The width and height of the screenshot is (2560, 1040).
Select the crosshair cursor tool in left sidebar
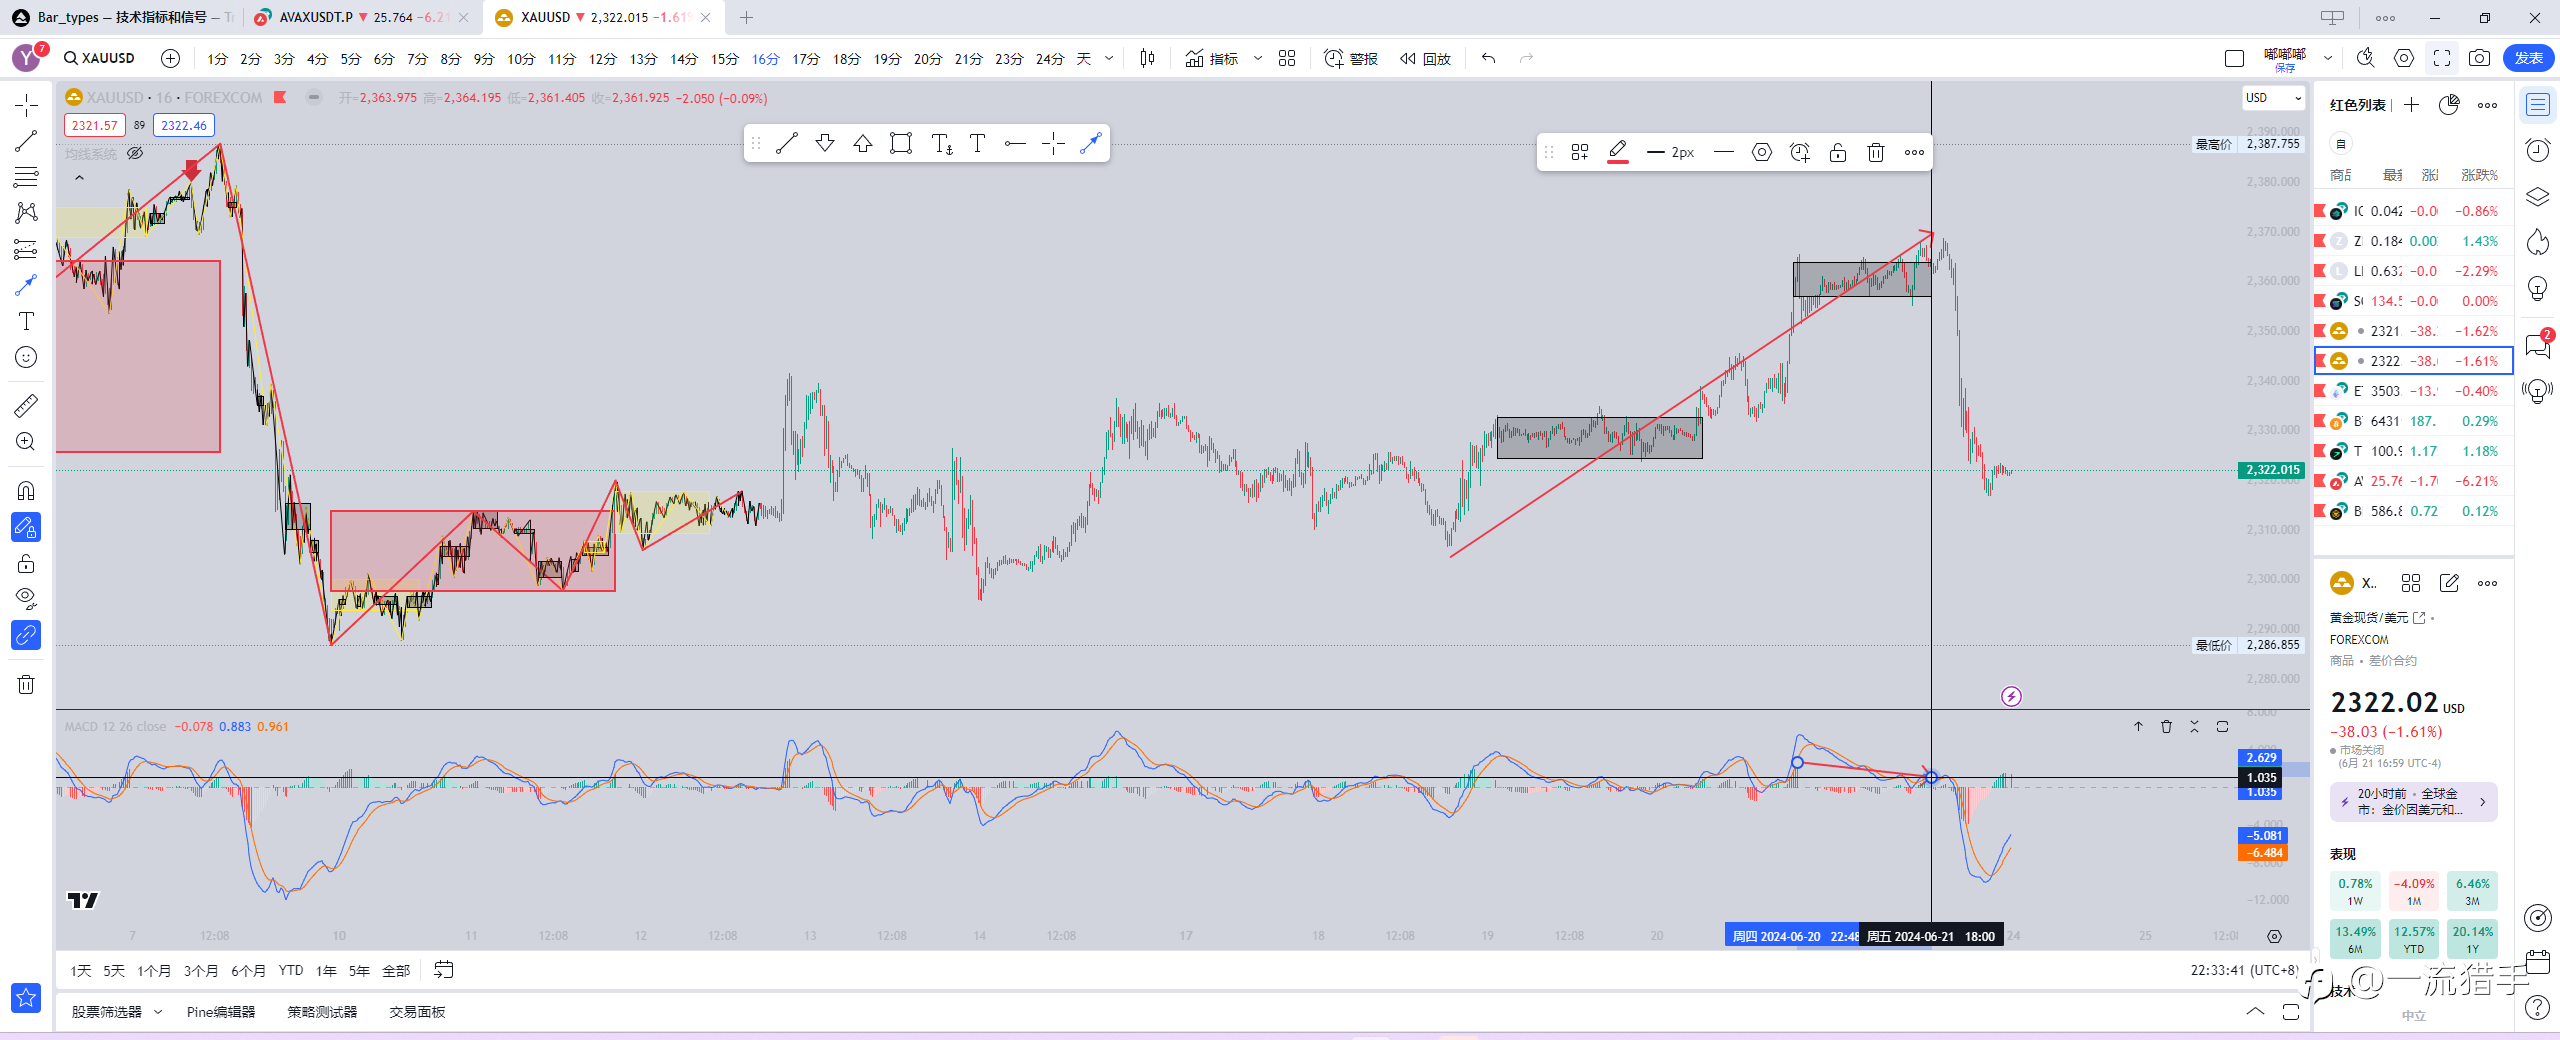pyautogui.click(x=26, y=105)
